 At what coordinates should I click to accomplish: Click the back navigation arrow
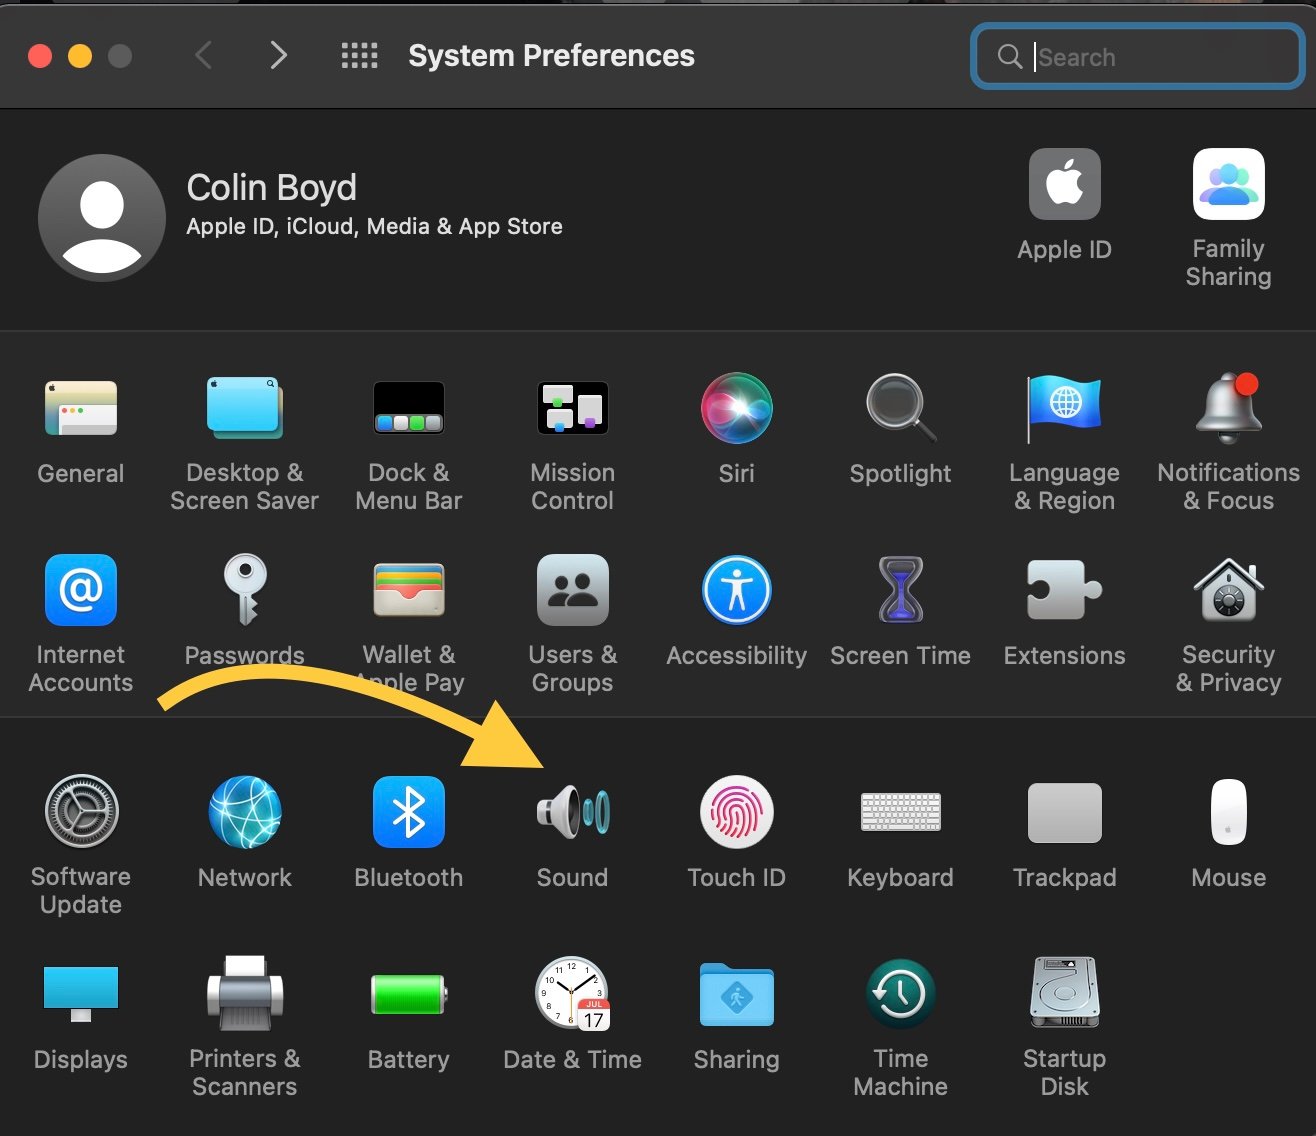[x=203, y=55]
